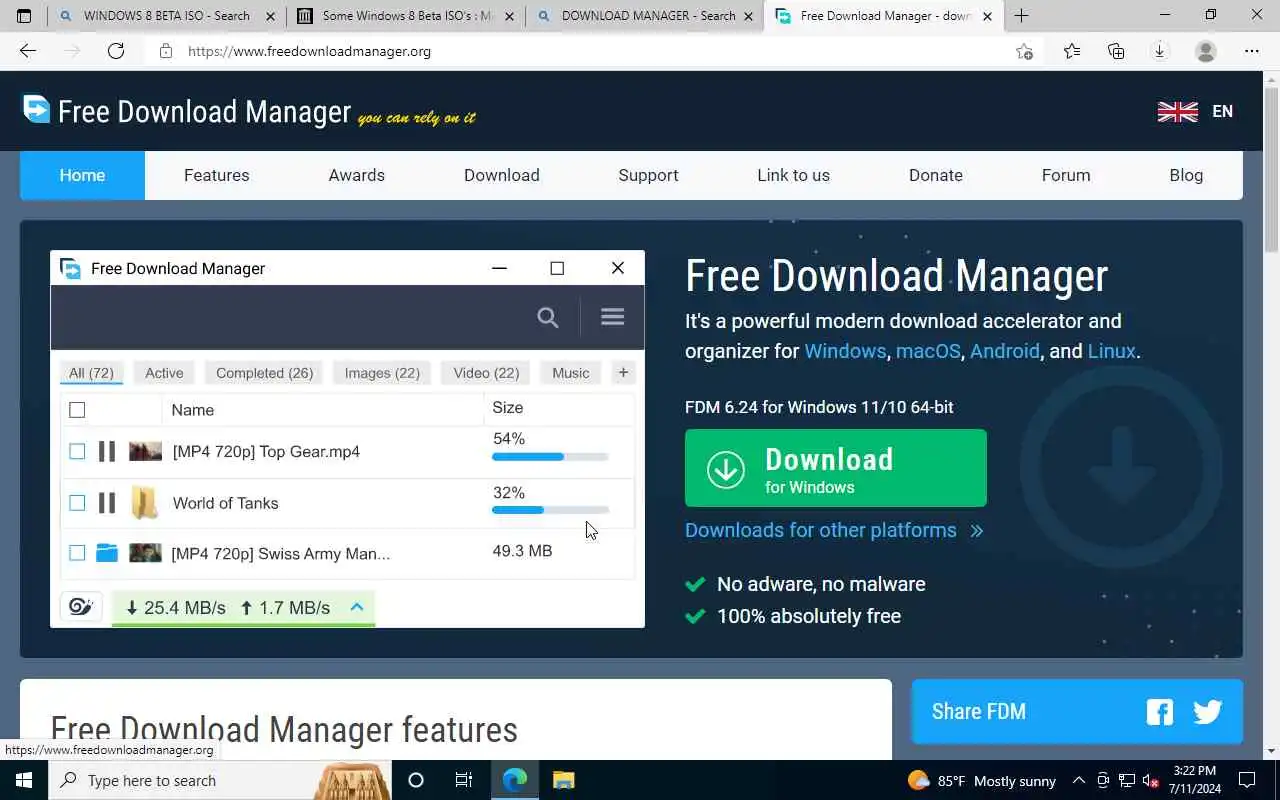Open the Support page
The width and height of the screenshot is (1280, 800).
click(x=648, y=175)
